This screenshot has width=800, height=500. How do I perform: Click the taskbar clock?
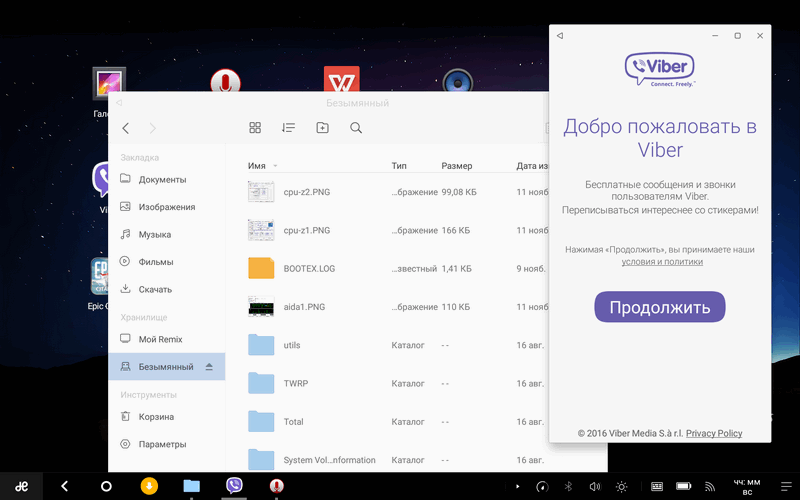point(747,487)
